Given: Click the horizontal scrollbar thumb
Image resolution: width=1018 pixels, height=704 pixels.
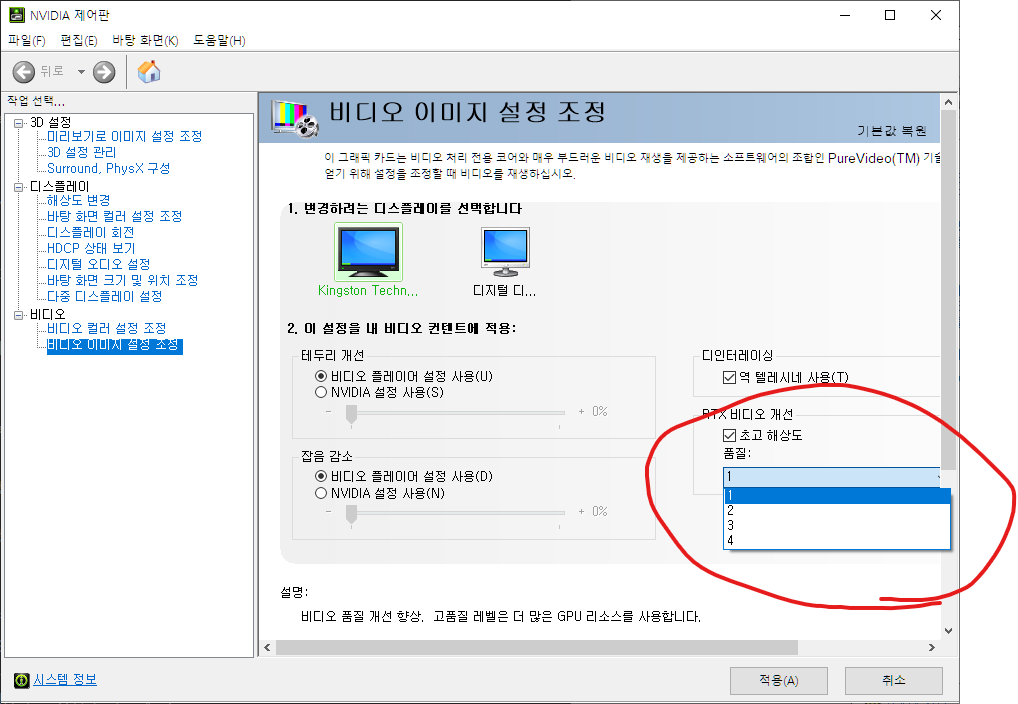Looking at the screenshot, I should point(537,647).
